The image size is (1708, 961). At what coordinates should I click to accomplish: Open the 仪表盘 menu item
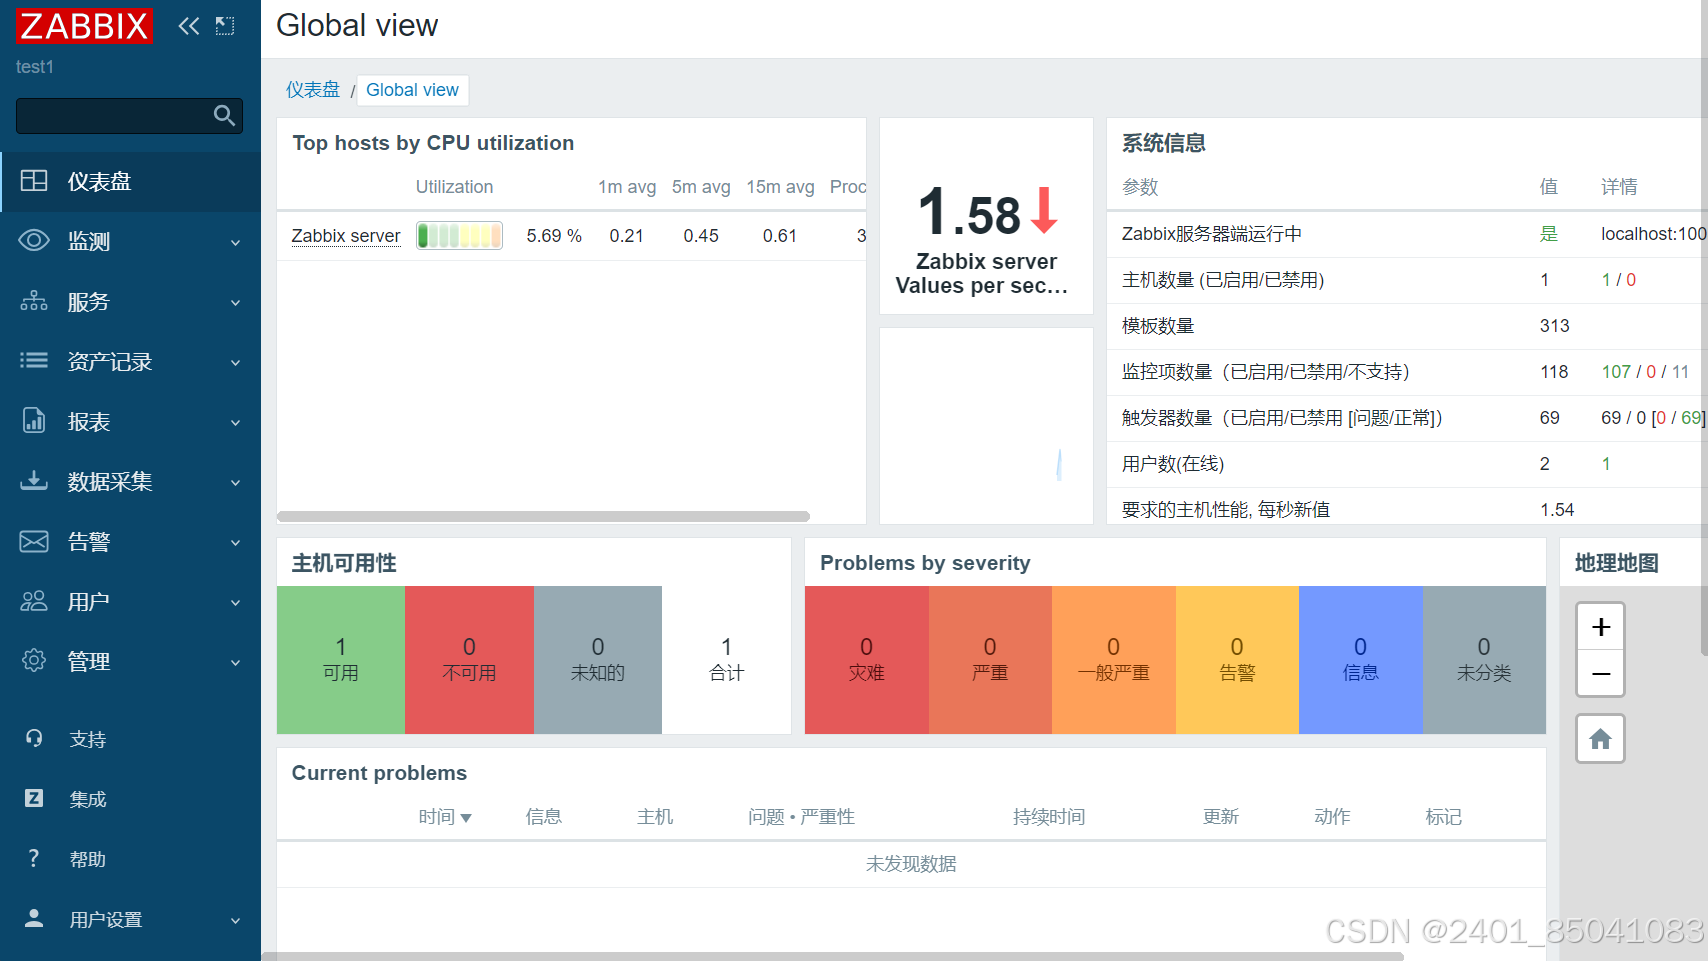click(130, 181)
